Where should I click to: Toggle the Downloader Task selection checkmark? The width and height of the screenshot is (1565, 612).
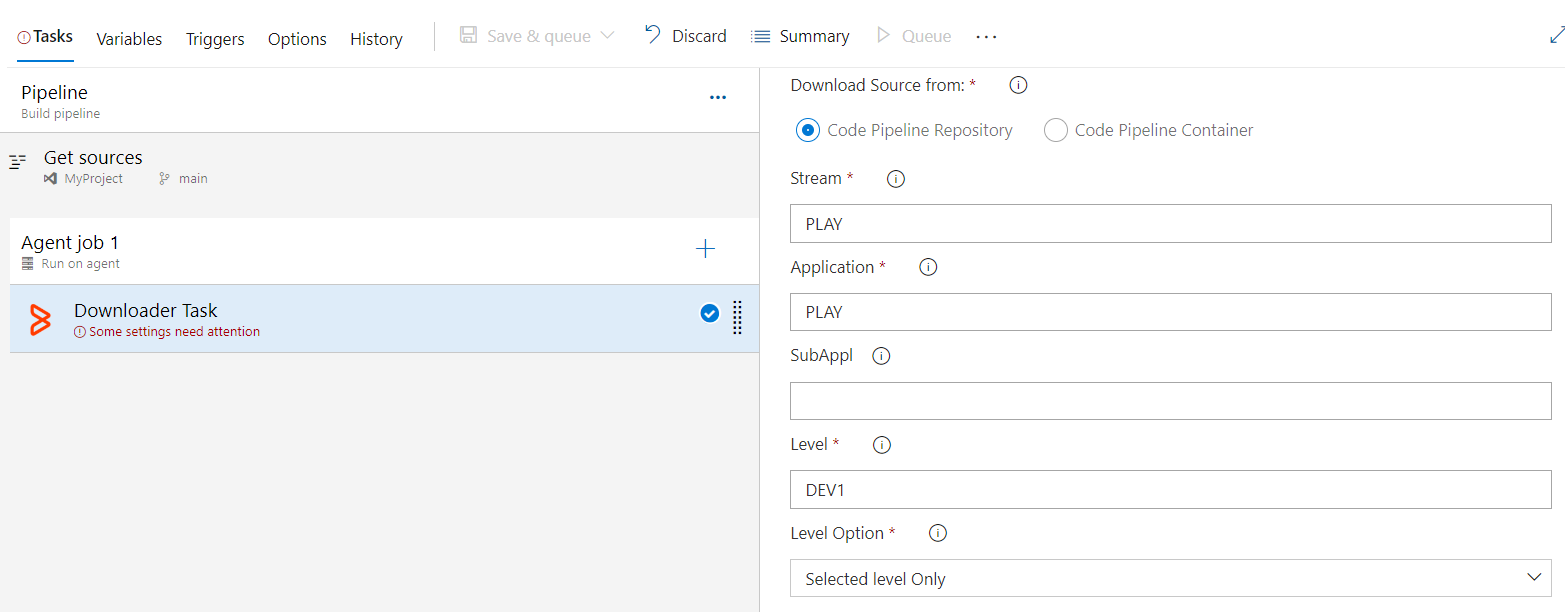click(x=710, y=314)
